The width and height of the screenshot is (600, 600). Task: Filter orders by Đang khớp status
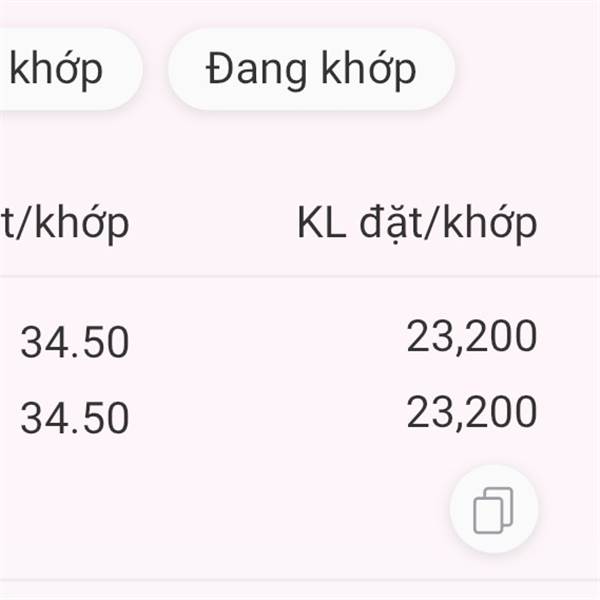[x=311, y=69]
